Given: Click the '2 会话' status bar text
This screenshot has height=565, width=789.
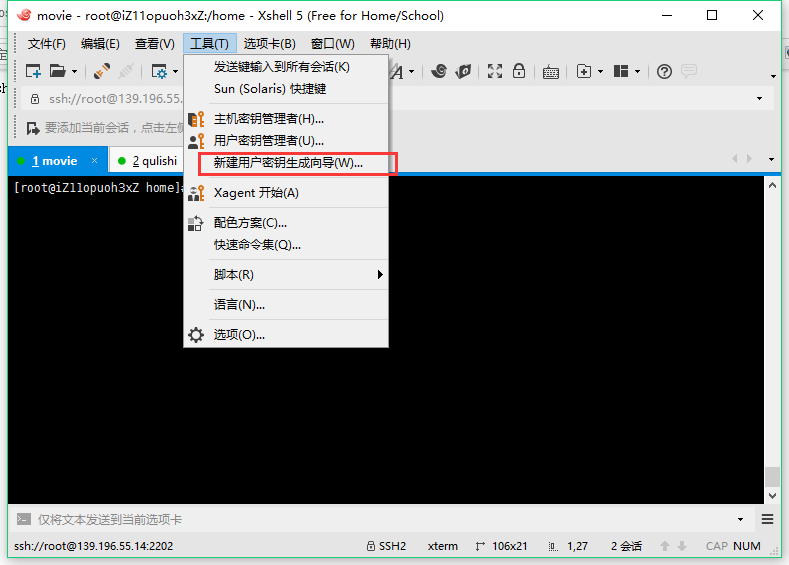Looking at the screenshot, I should pyautogui.click(x=626, y=546).
